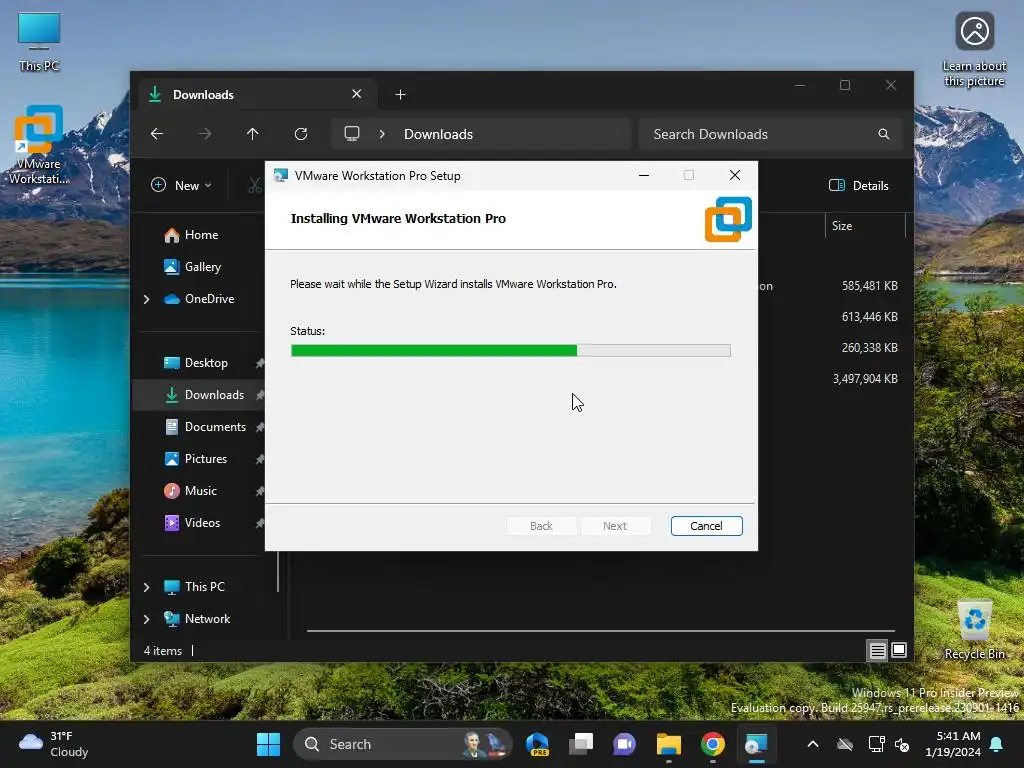Select the Downloads tab
This screenshot has height=768, width=1024.
click(255, 95)
